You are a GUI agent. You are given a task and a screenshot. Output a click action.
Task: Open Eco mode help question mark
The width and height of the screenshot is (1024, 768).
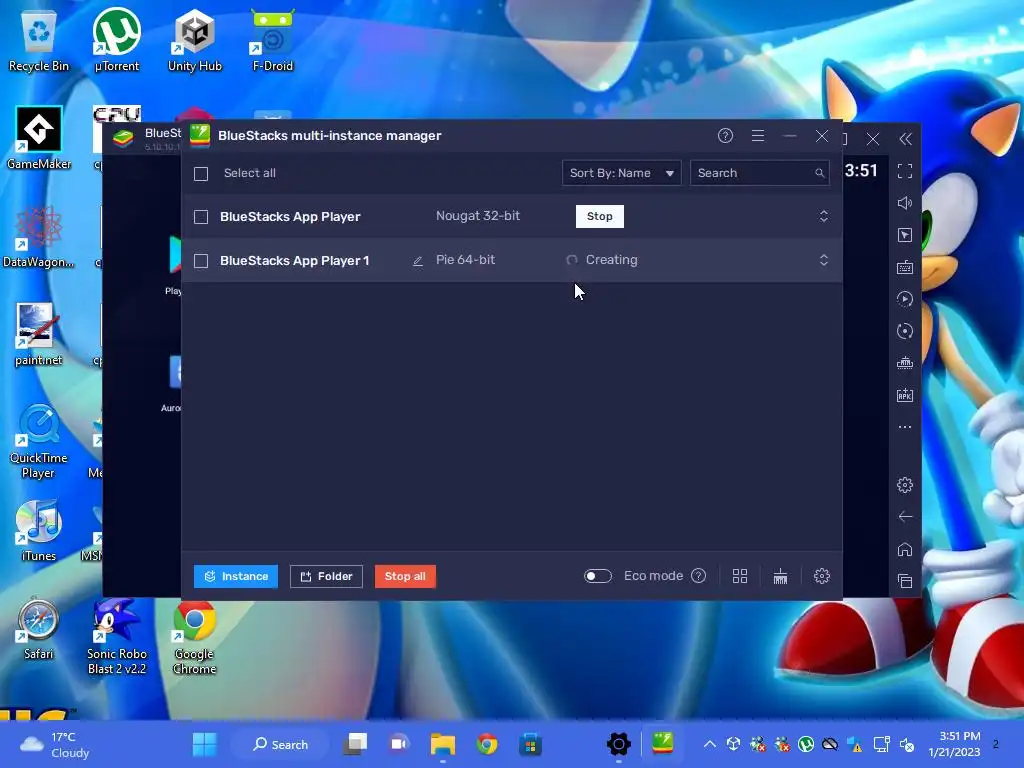[x=698, y=575]
